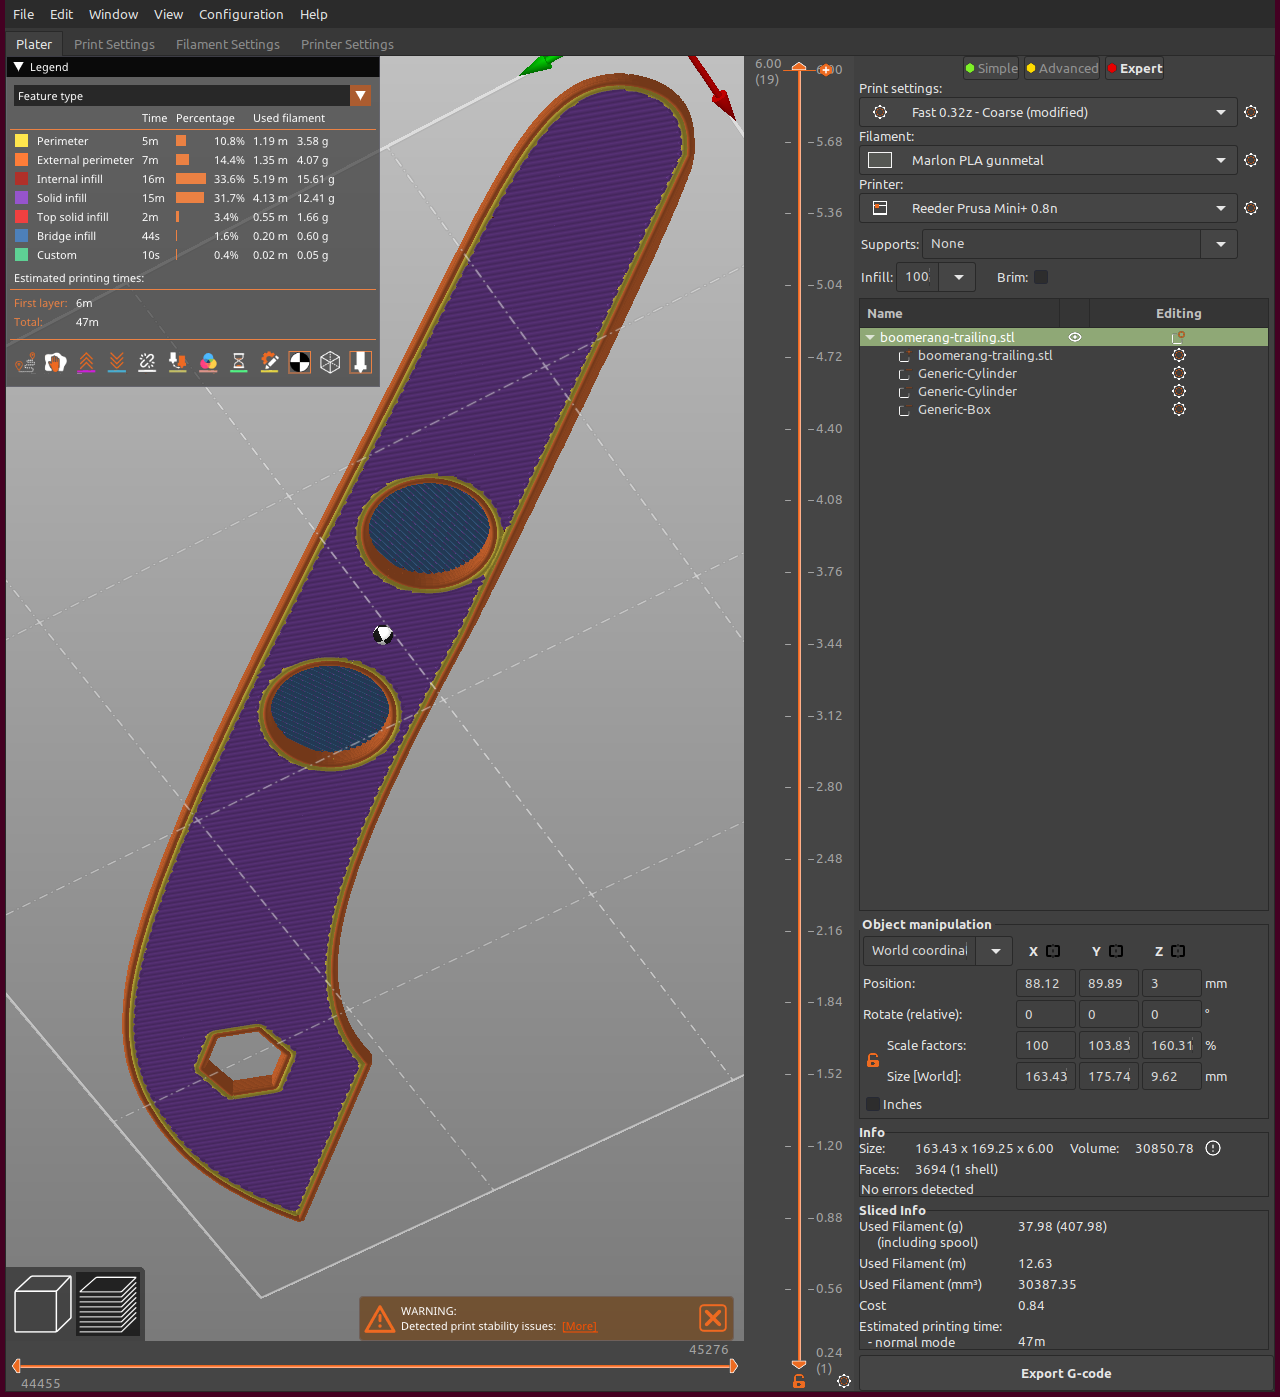
Task: Open the Feature type legend dropdown
Action: tap(361, 96)
